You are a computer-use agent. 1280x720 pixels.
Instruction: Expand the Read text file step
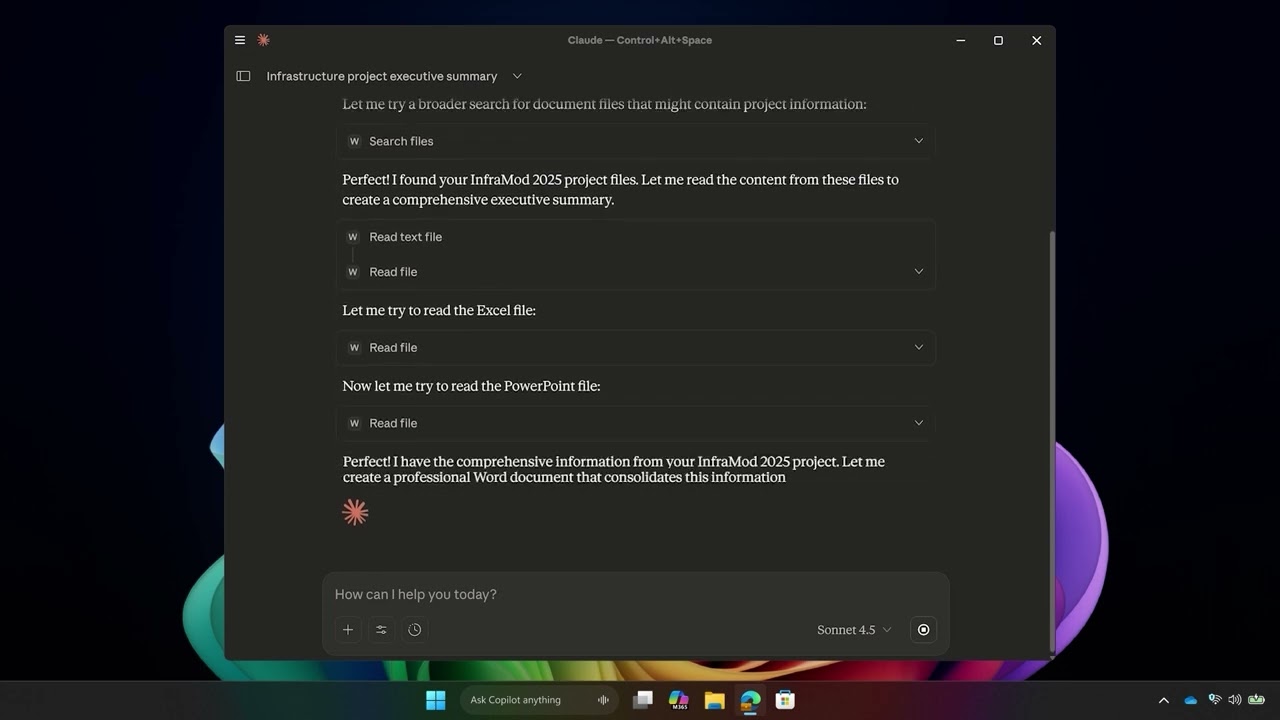[x=405, y=237]
